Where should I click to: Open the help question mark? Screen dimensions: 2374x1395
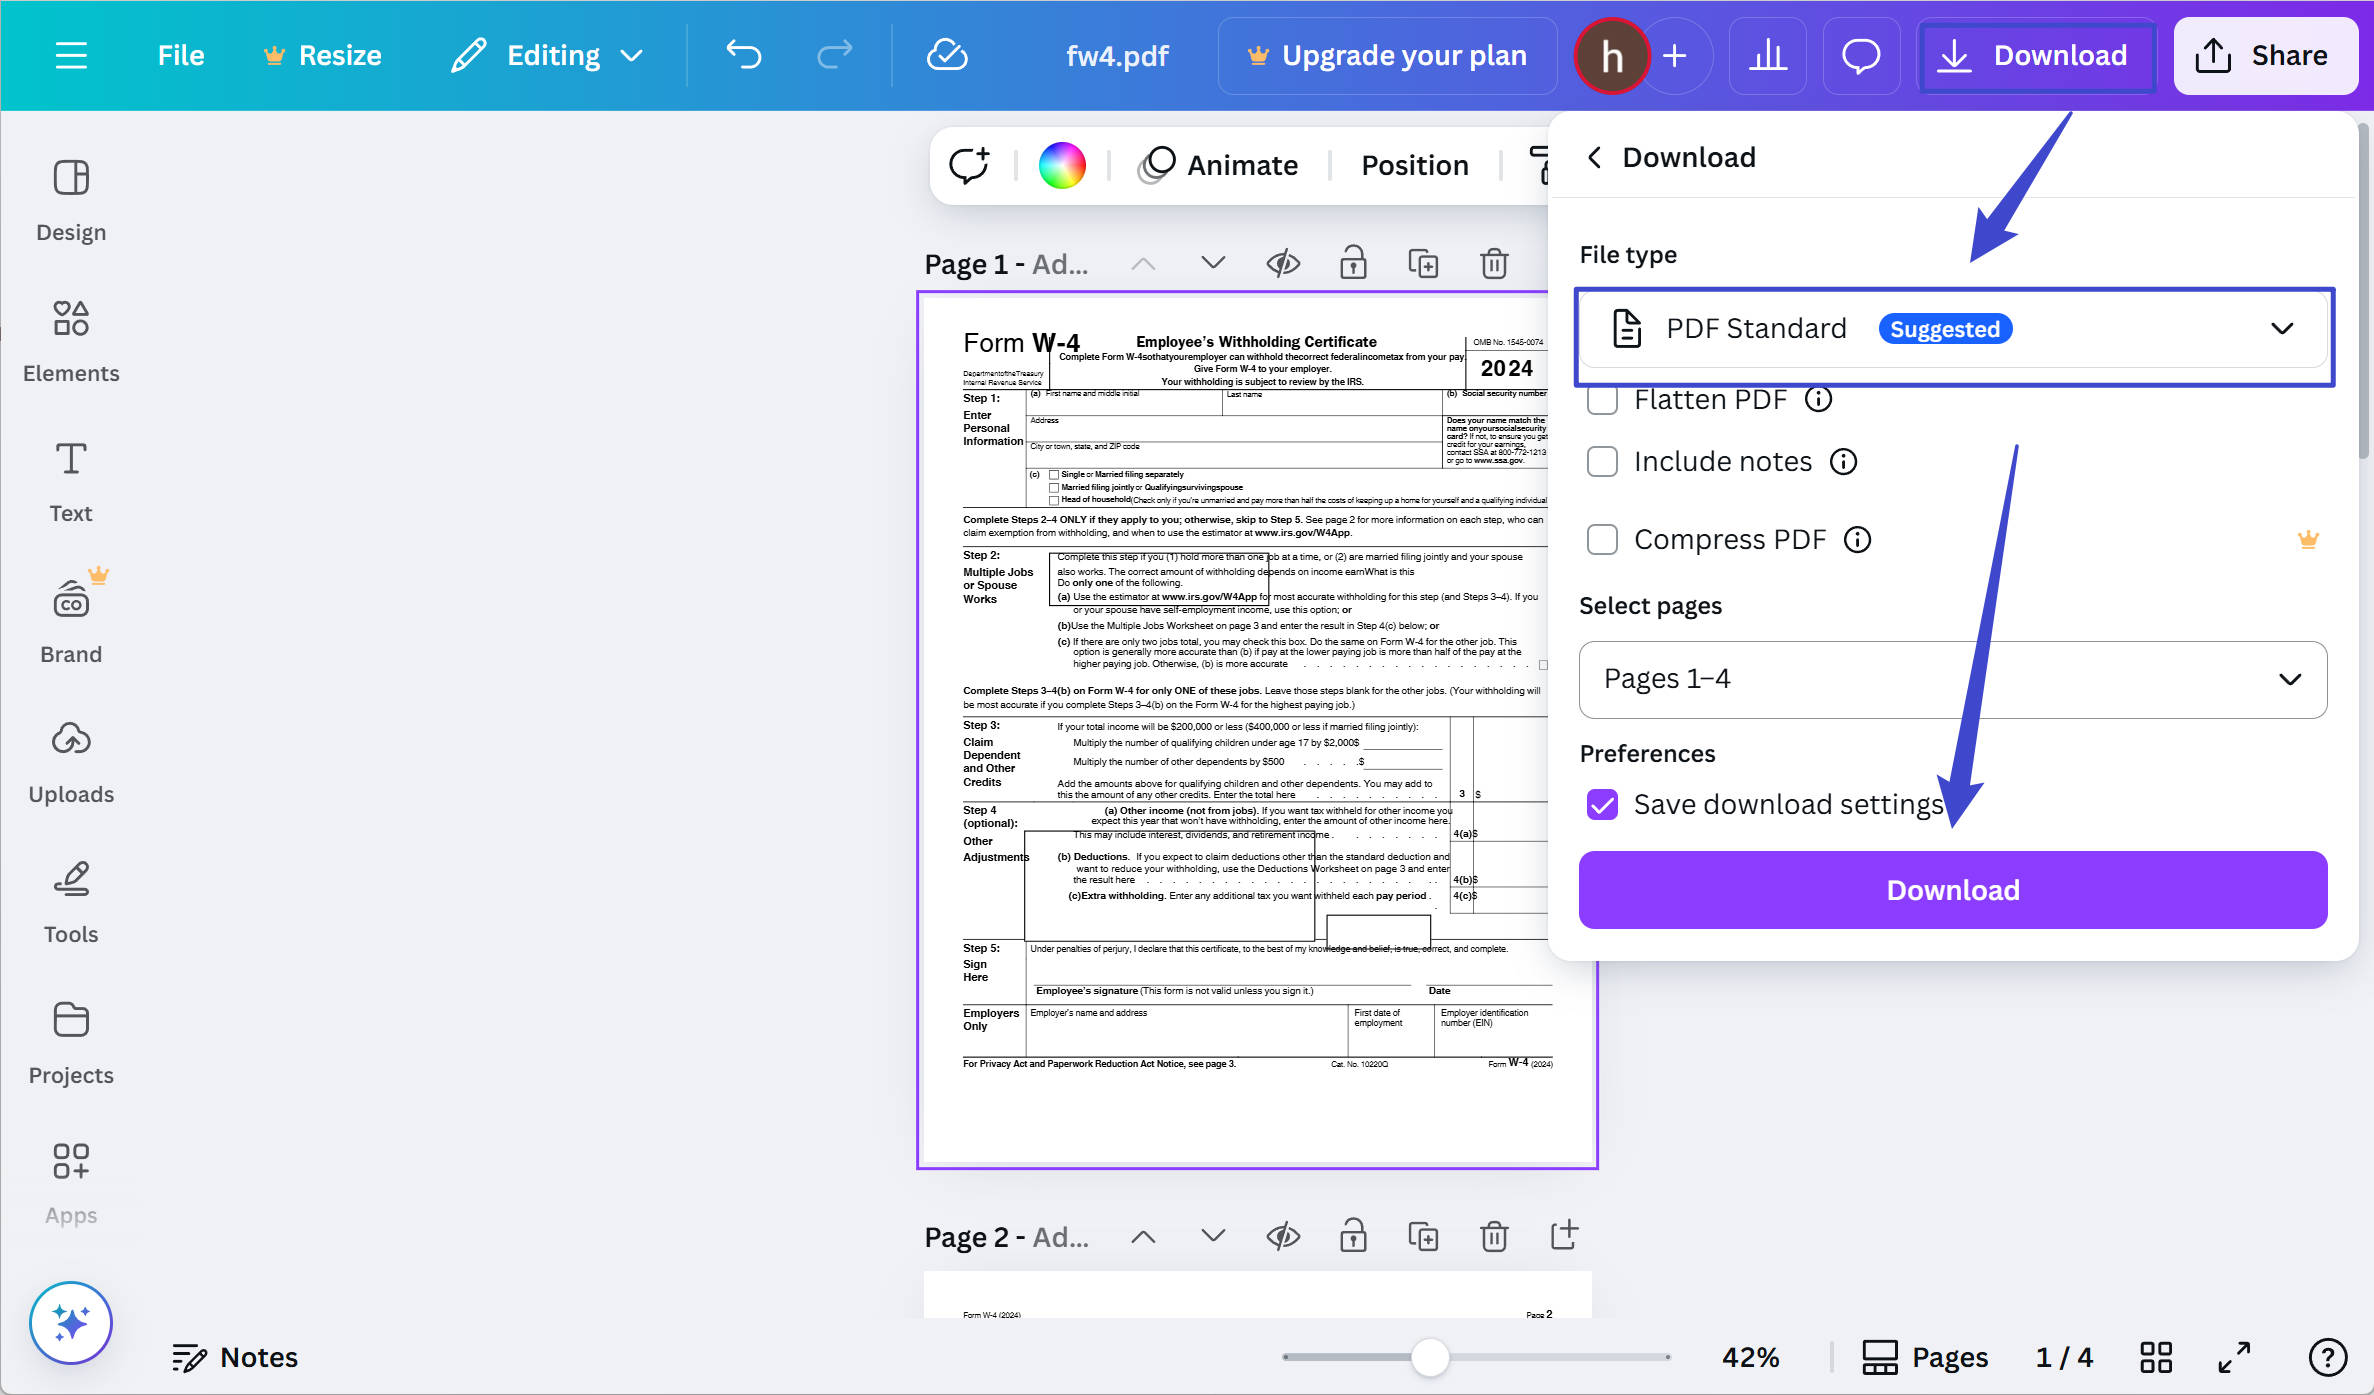click(2328, 1357)
